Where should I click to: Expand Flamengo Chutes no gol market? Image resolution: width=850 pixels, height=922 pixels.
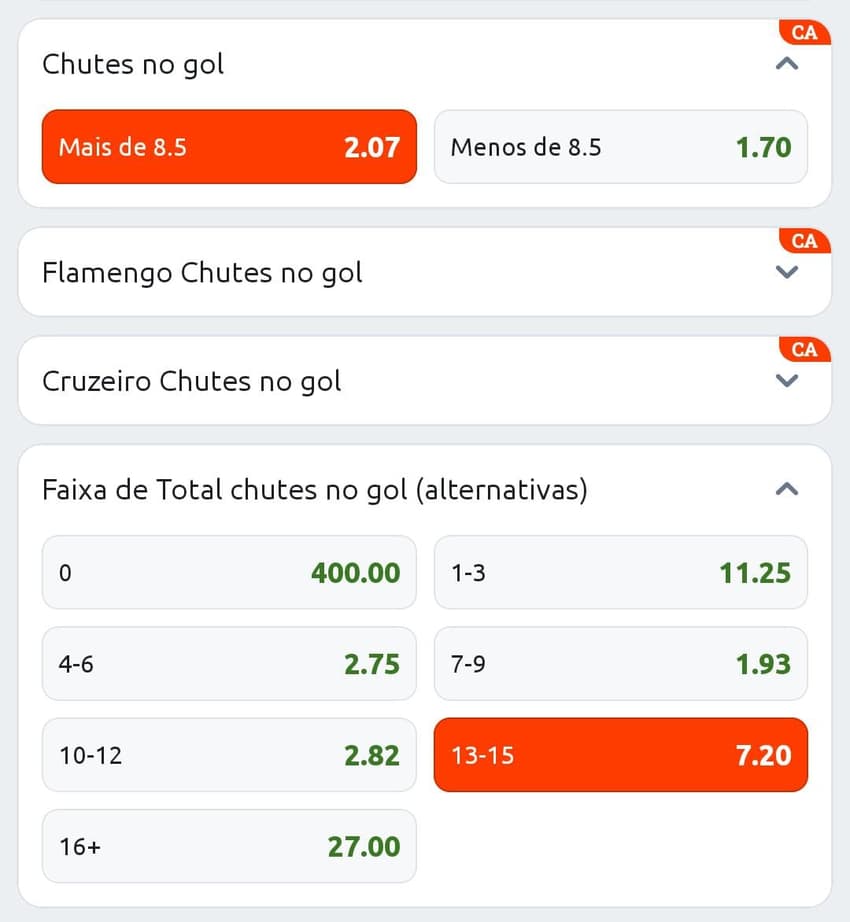click(x=787, y=270)
